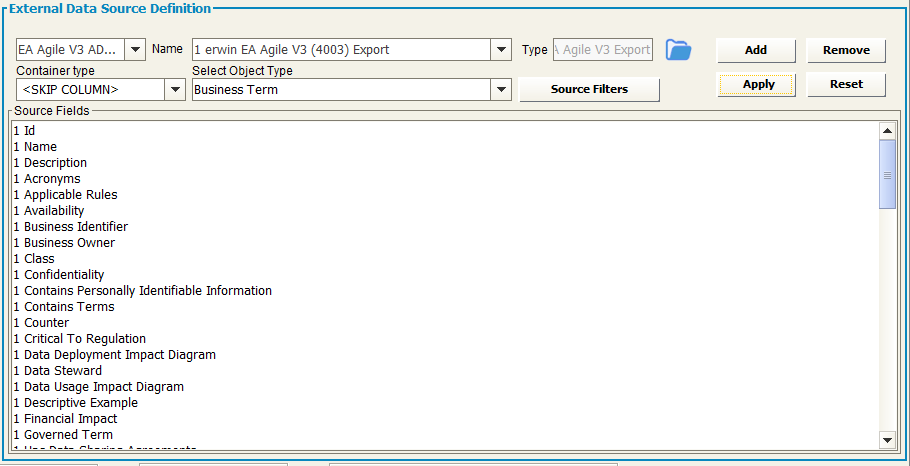The width and height of the screenshot is (910, 466).
Task: Open Source Filters
Action: 589,89
